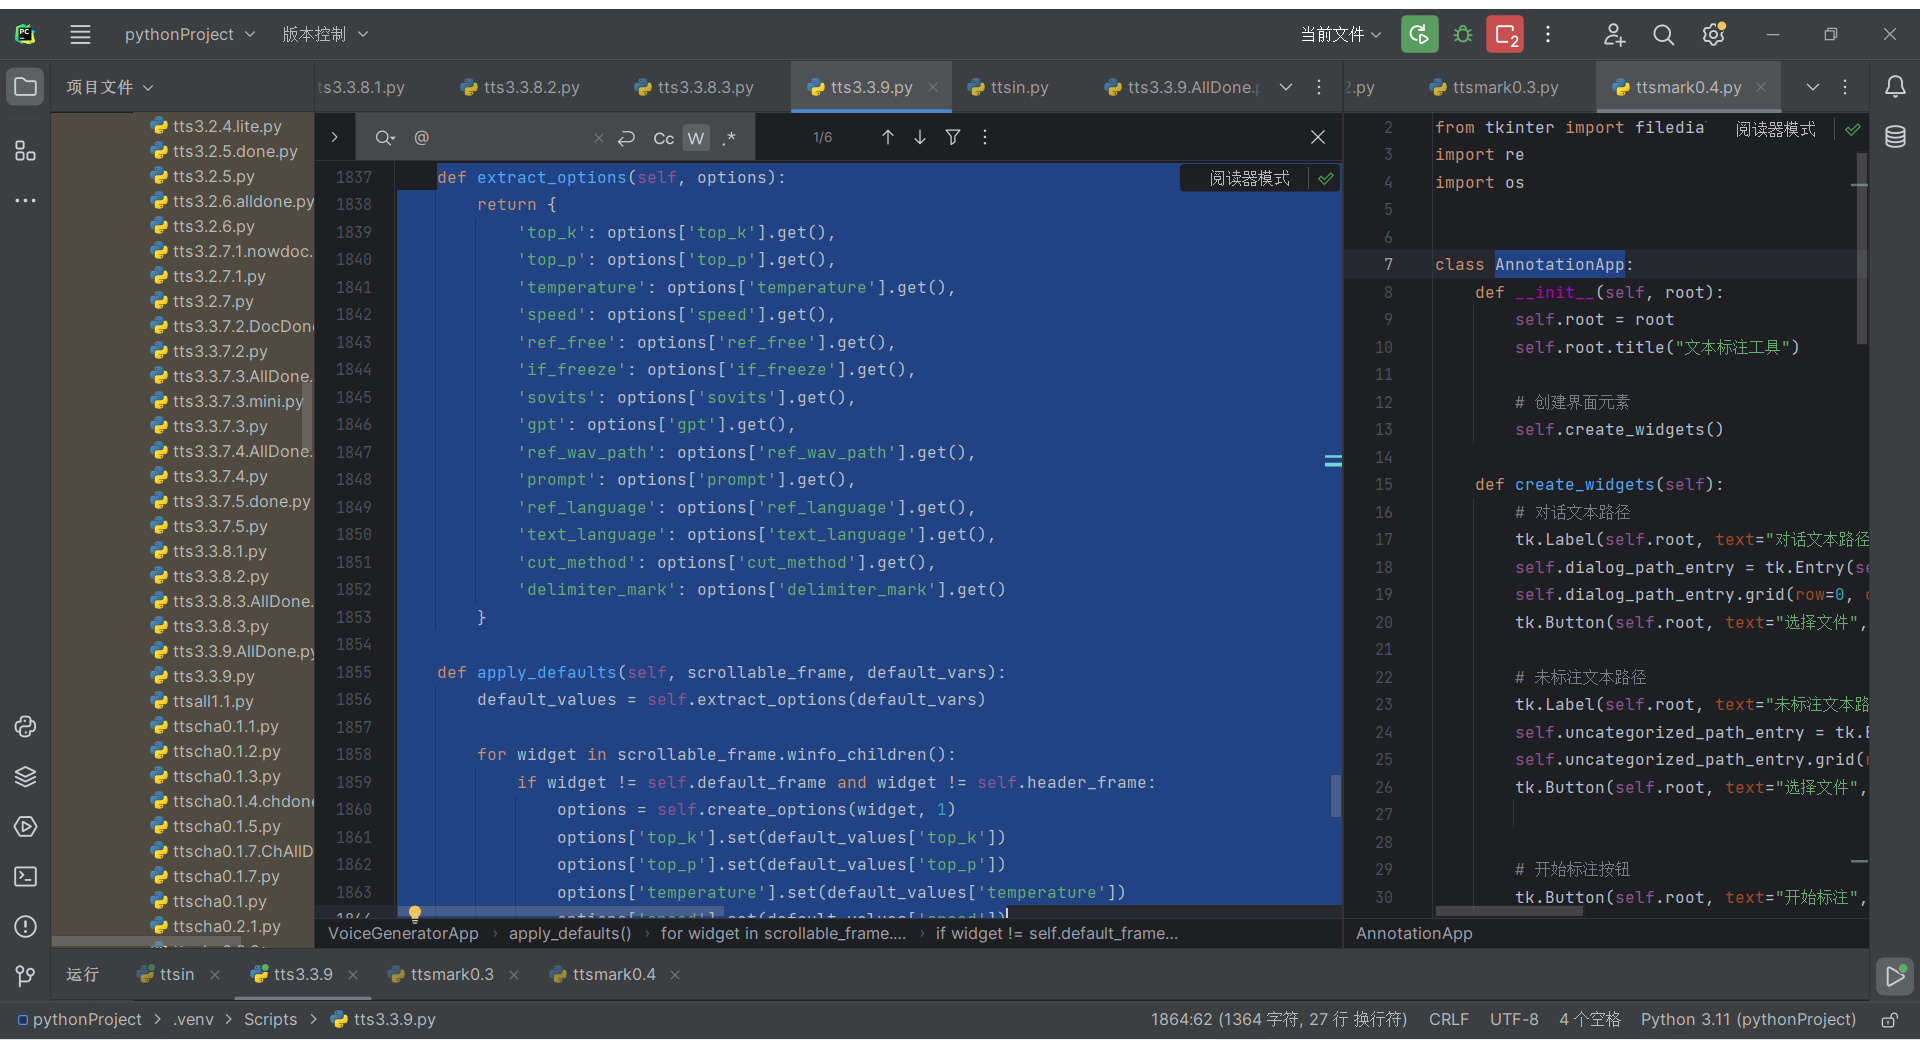Expand search history dropdown
1920x1040 pixels.
[385, 138]
